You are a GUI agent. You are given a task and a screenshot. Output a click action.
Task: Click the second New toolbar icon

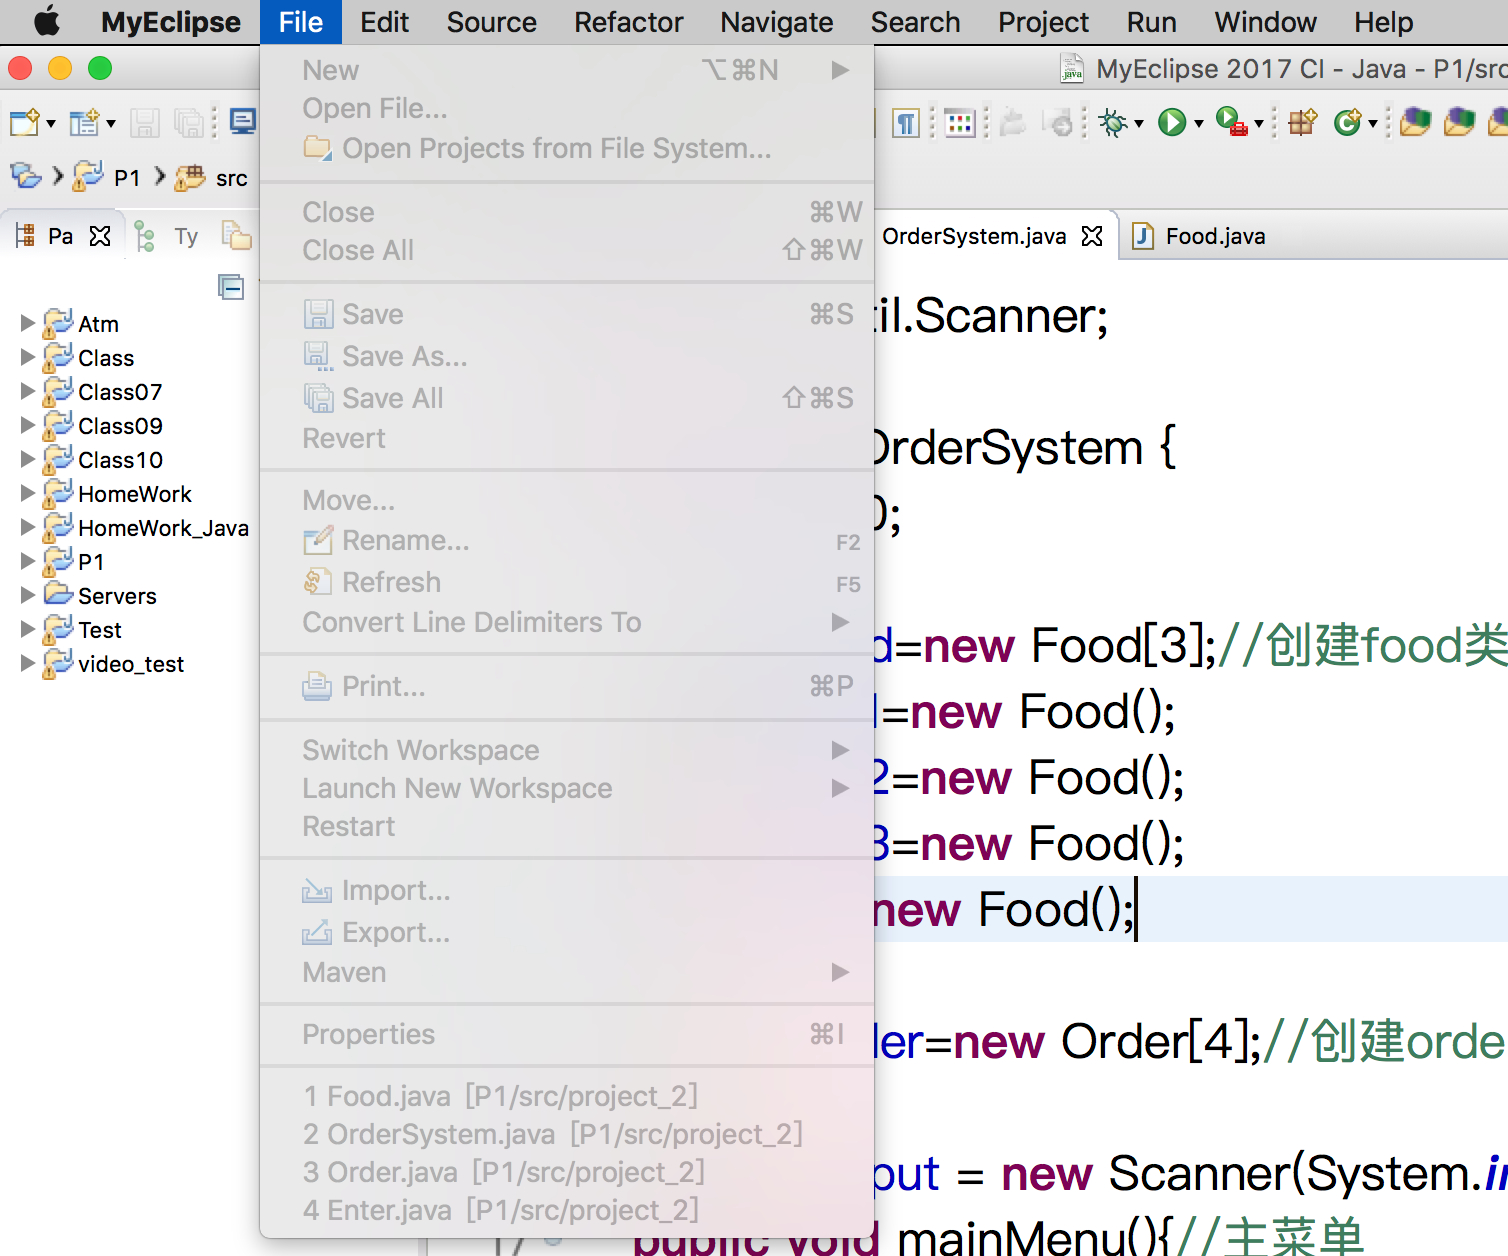point(84,123)
